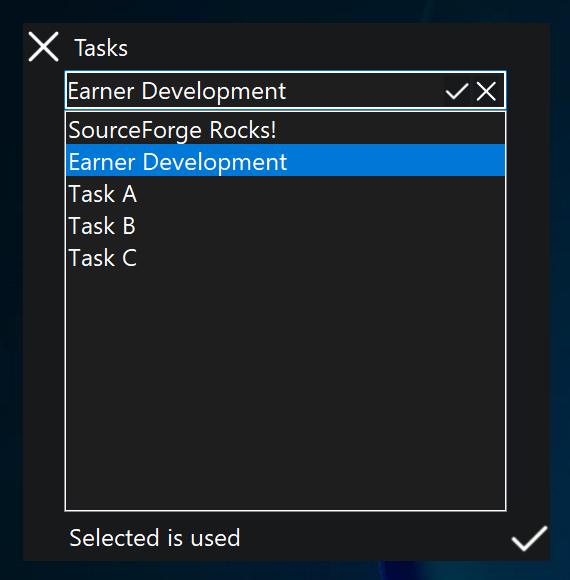The height and width of the screenshot is (580, 570).
Task: Choose Task B from the list
Action: point(285,225)
